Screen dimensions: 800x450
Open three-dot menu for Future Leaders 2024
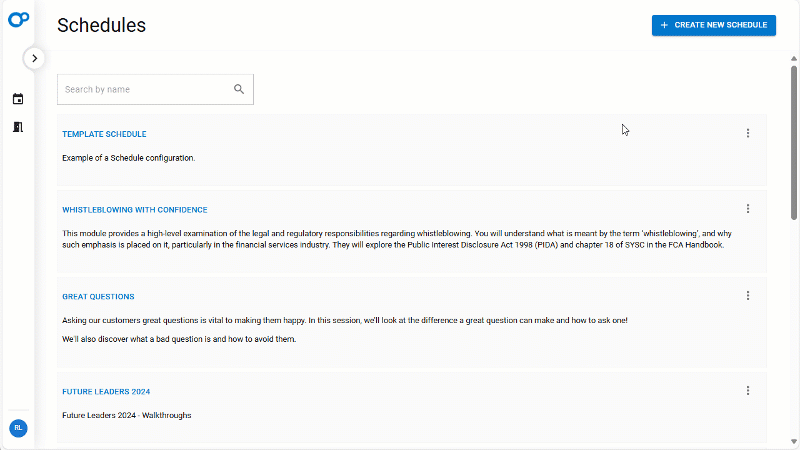point(748,391)
